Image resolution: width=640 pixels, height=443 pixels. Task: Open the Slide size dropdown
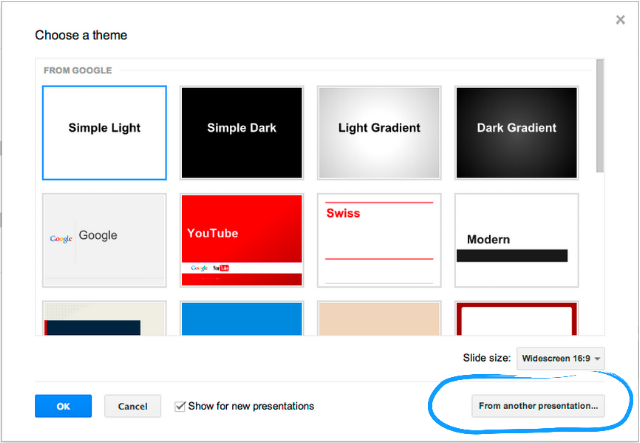pyautogui.click(x=560, y=358)
